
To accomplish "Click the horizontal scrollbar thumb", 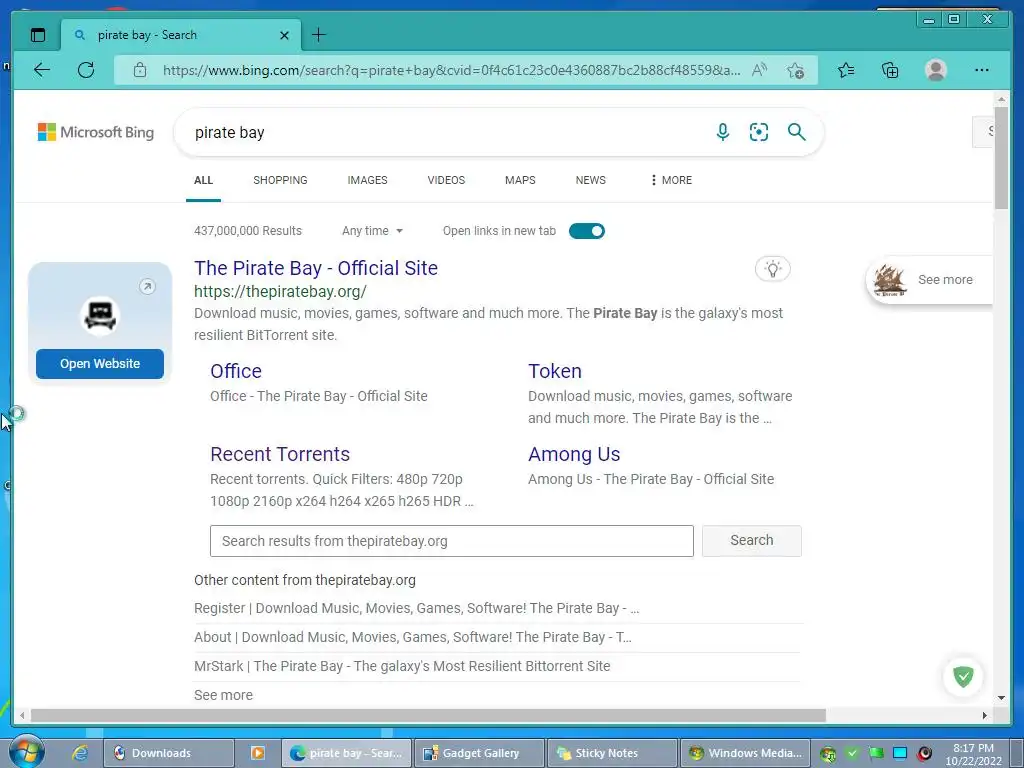I will pyautogui.click(x=428, y=716).
